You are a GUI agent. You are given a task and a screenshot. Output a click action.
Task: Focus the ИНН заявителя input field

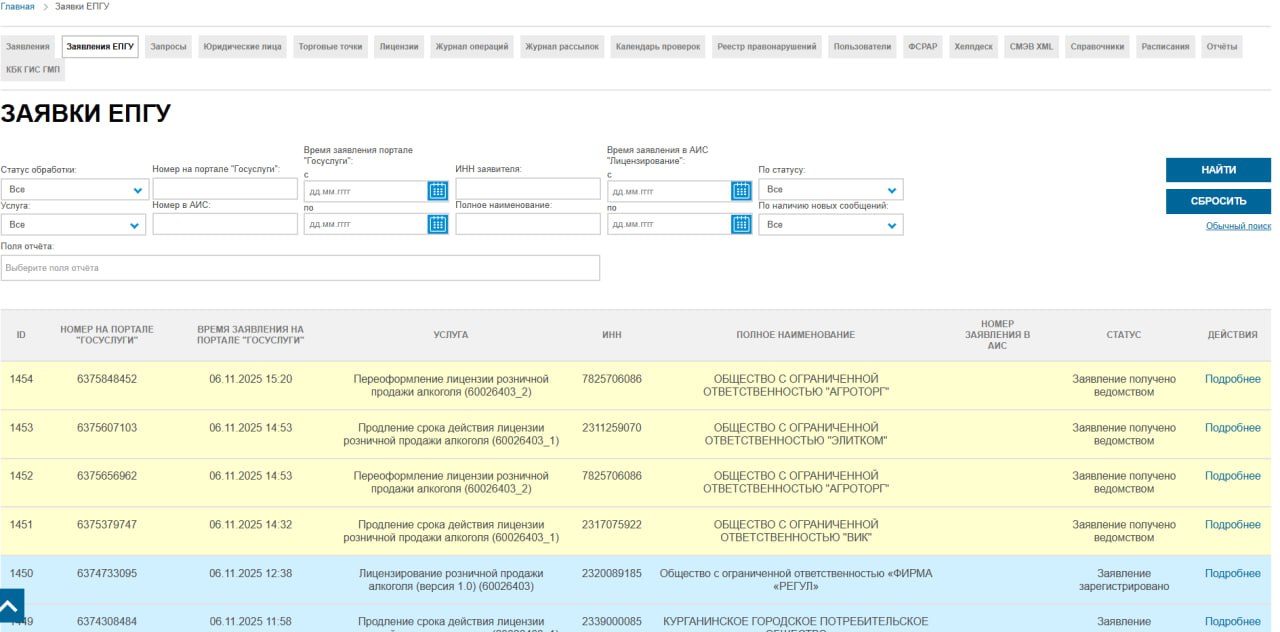point(527,189)
